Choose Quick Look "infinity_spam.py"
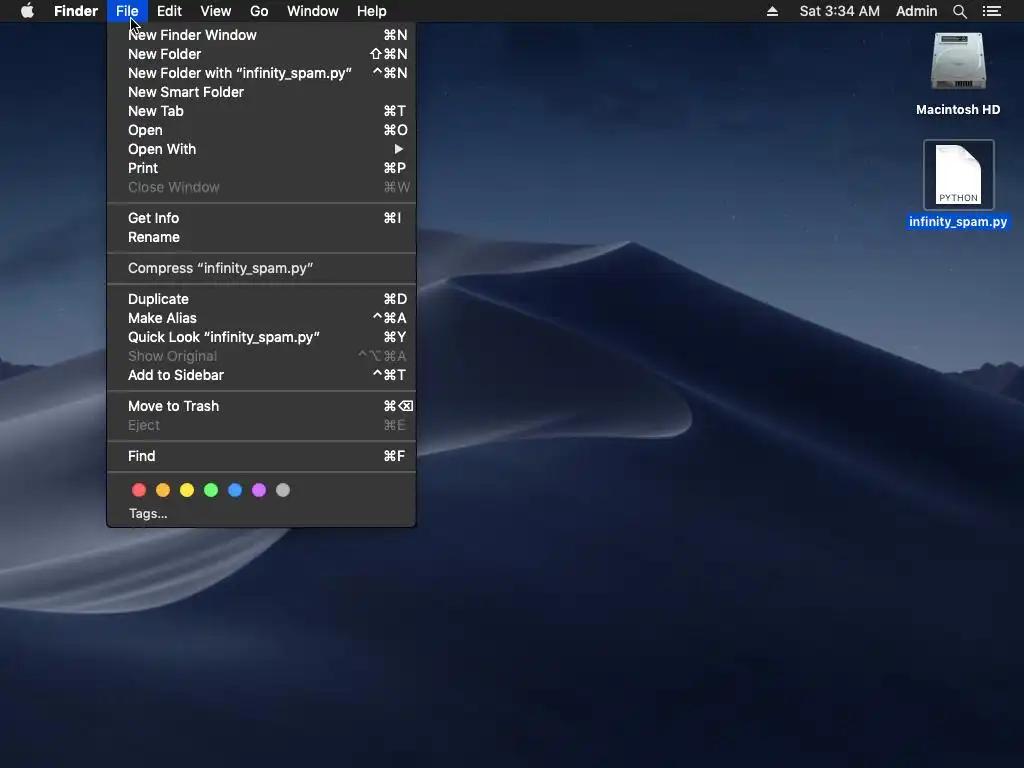Image resolution: width=1024 pixels, height=768 pixels. [x=261, y=337]
